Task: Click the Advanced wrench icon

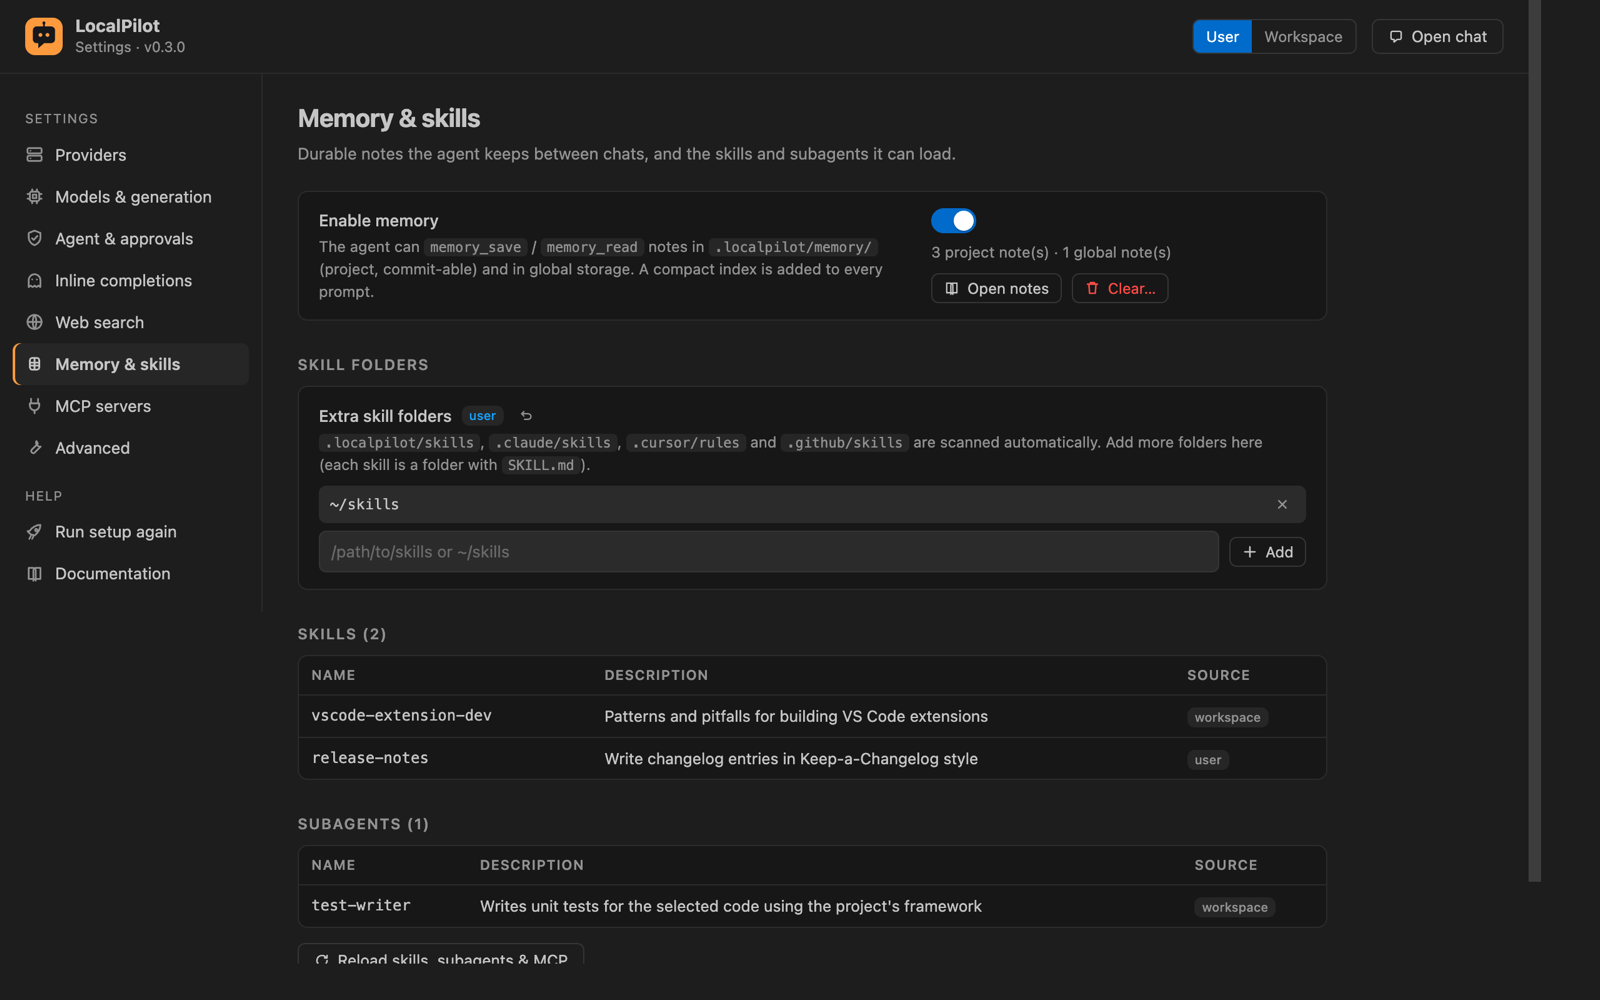Action: (35, 448)
